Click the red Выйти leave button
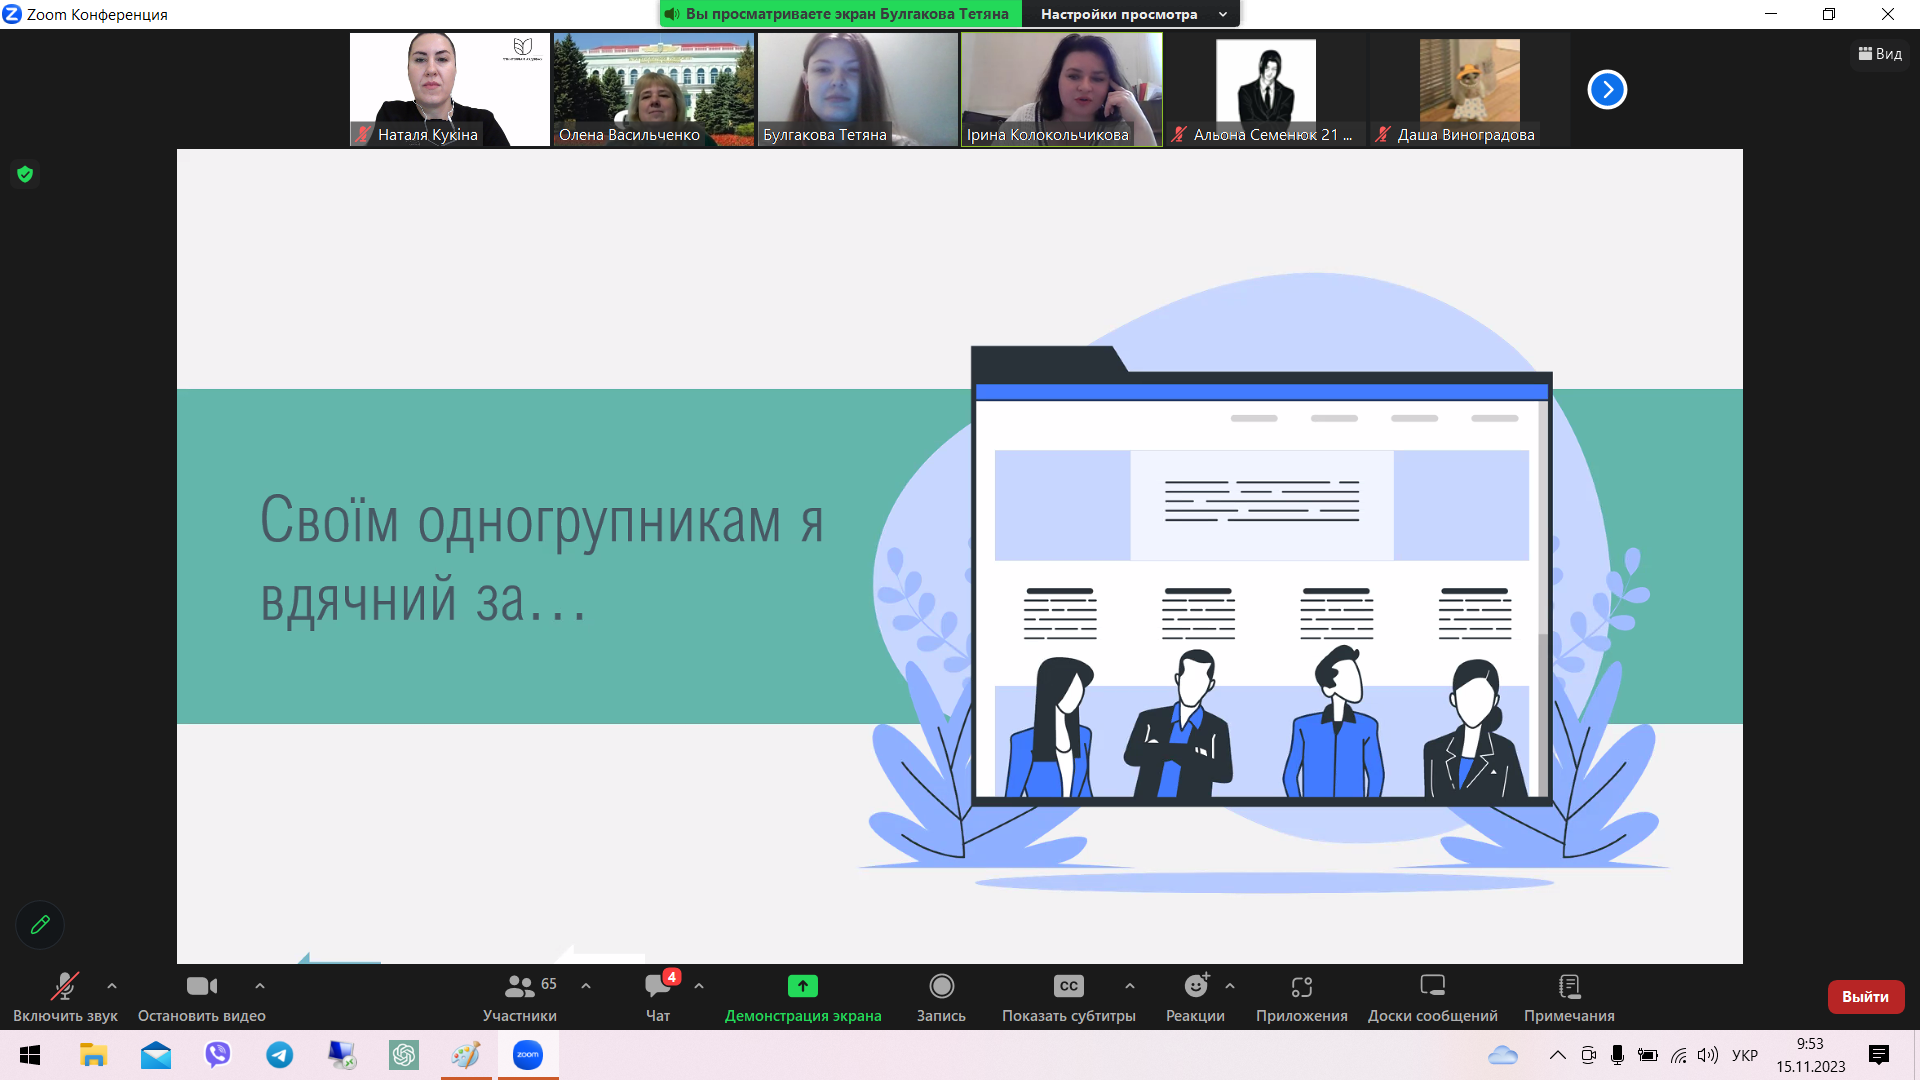Image resolution: width=1920 pixels, height=1080 pixels. 1865,997
